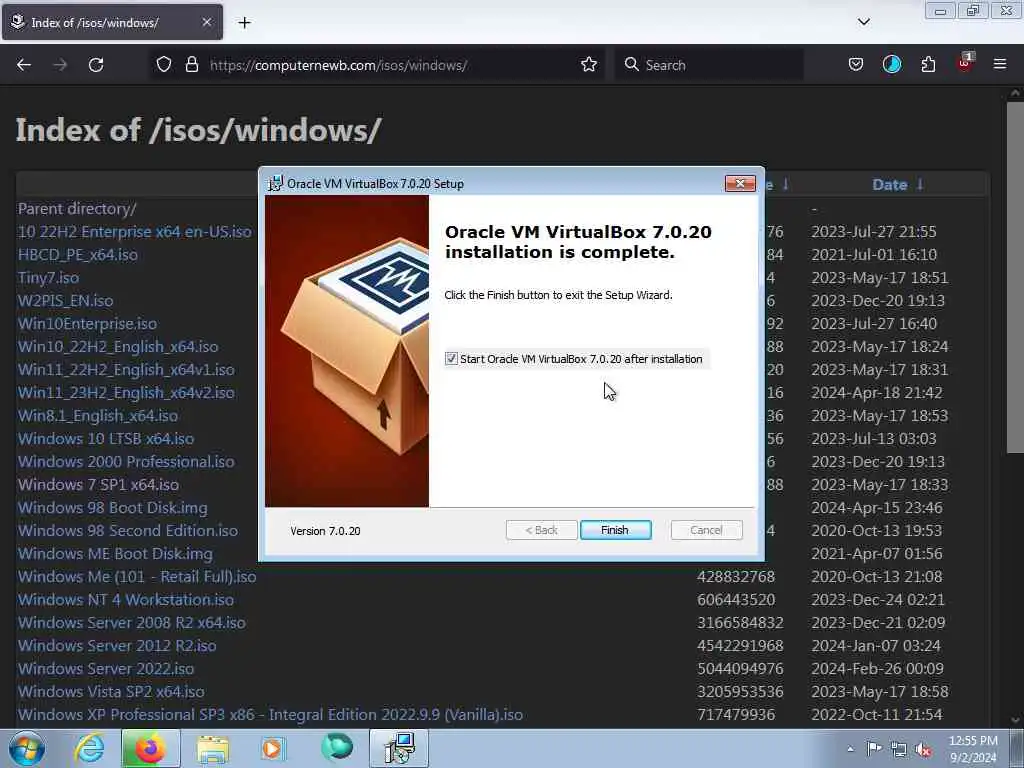Open a new tab with plus button

pyautogui.click(x=244, y=23)
